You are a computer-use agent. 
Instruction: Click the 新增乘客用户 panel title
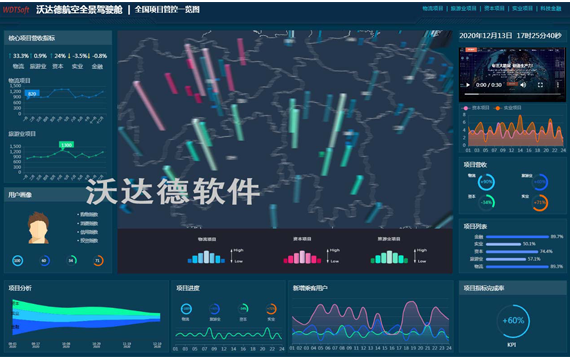(x=310, y=288)
